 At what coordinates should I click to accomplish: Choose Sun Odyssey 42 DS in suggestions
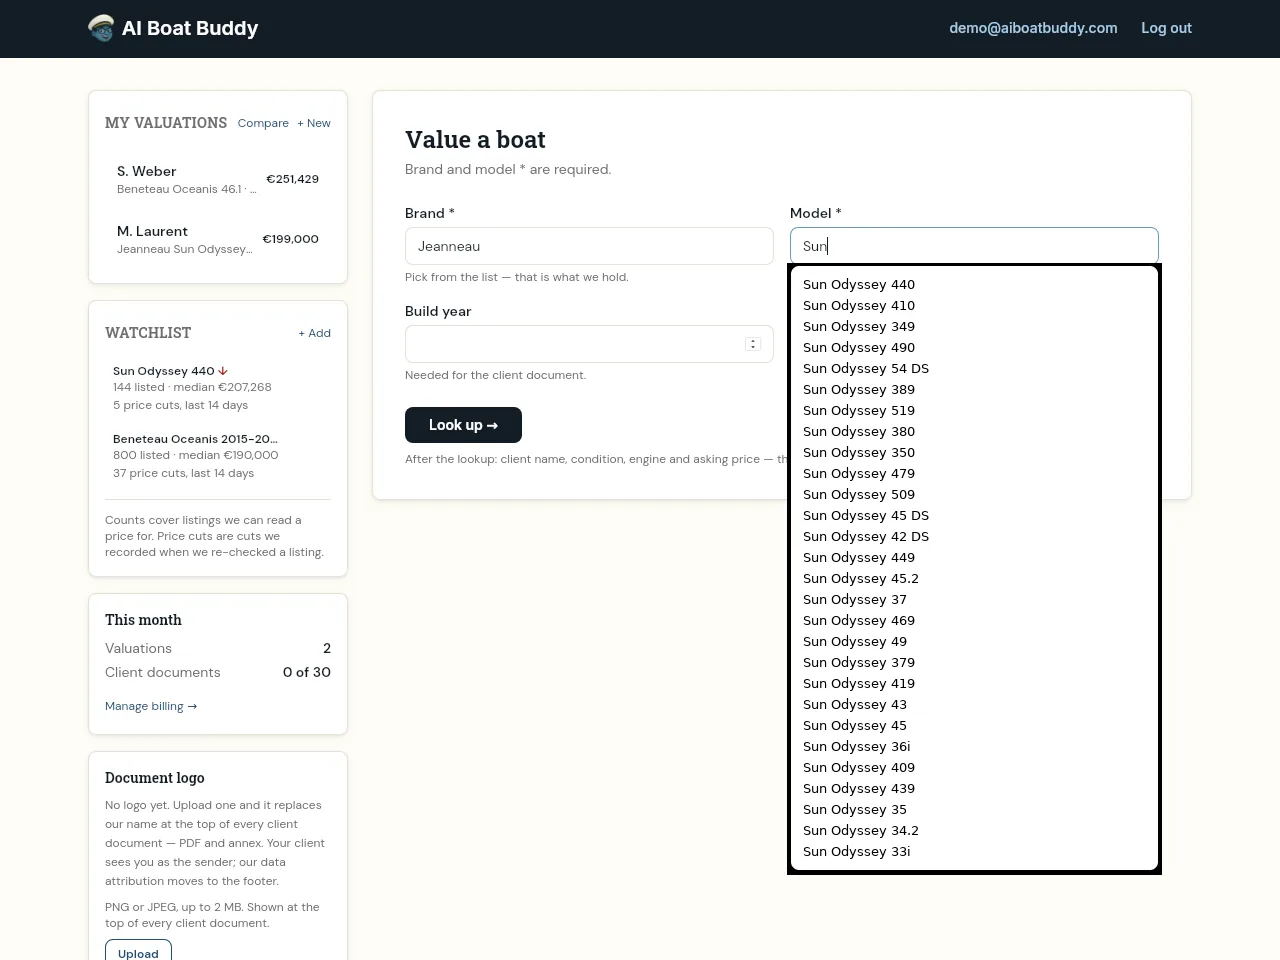tap(974, 536)
